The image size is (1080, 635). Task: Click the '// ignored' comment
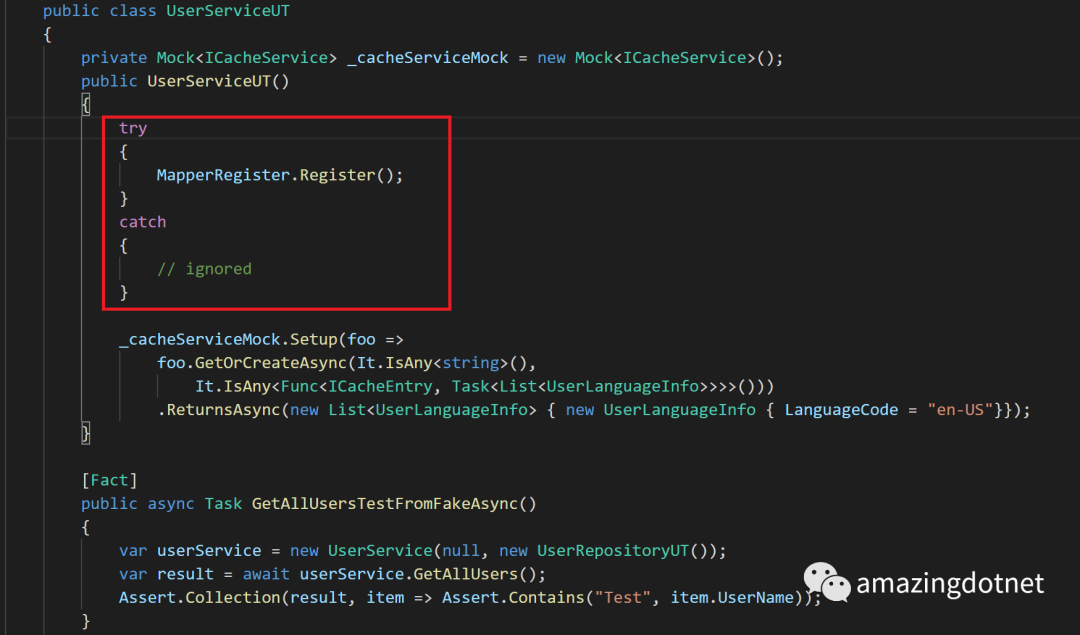pyautogui.click(x=204, y=269)
